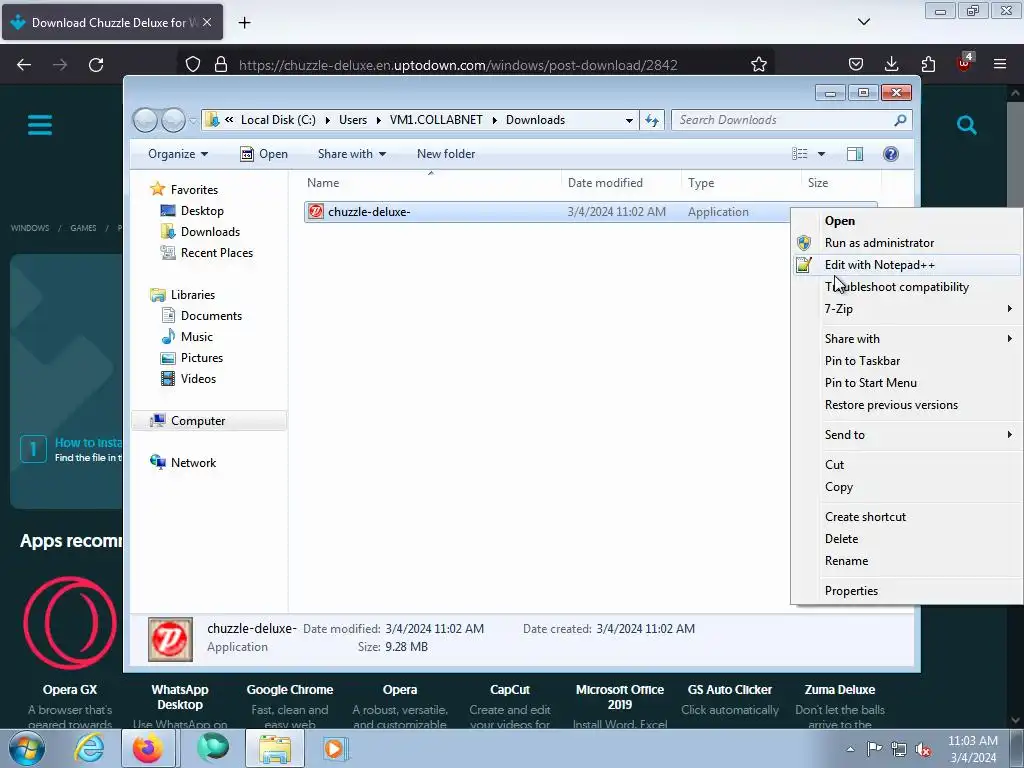
Task: Sort by Date modified column
Action: click(x=620, y=183)
